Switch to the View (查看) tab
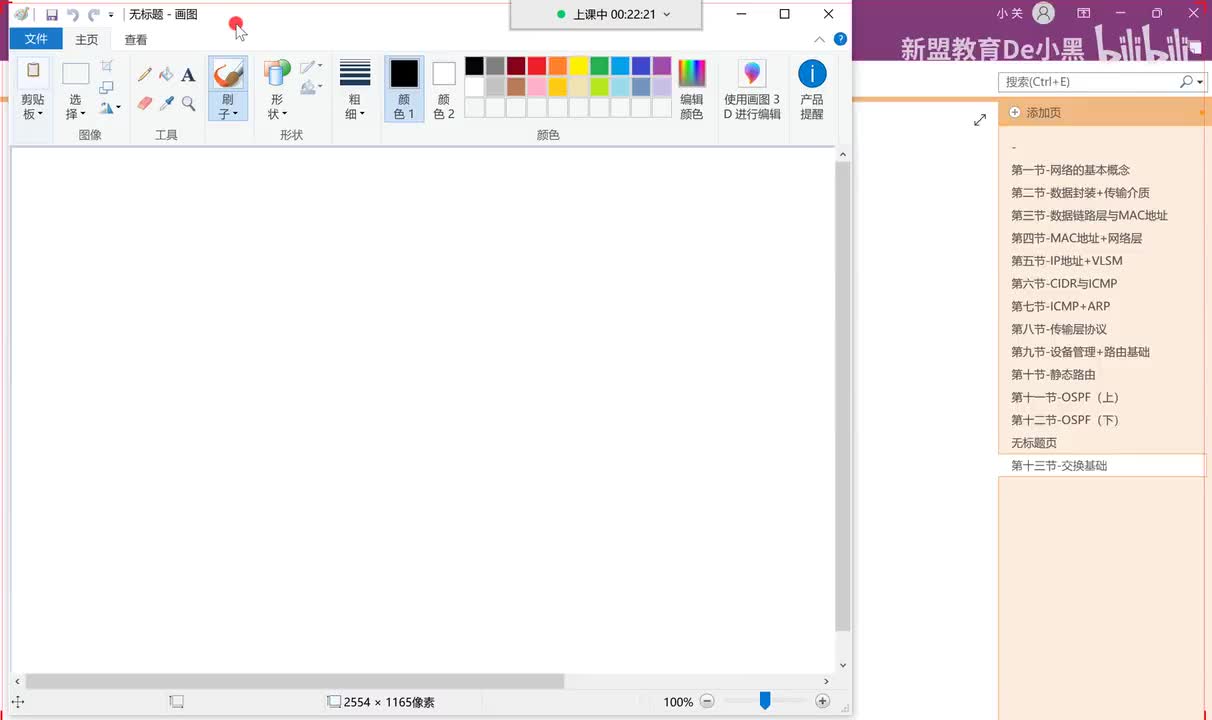 pyautogui.click(x=136, y=40)
